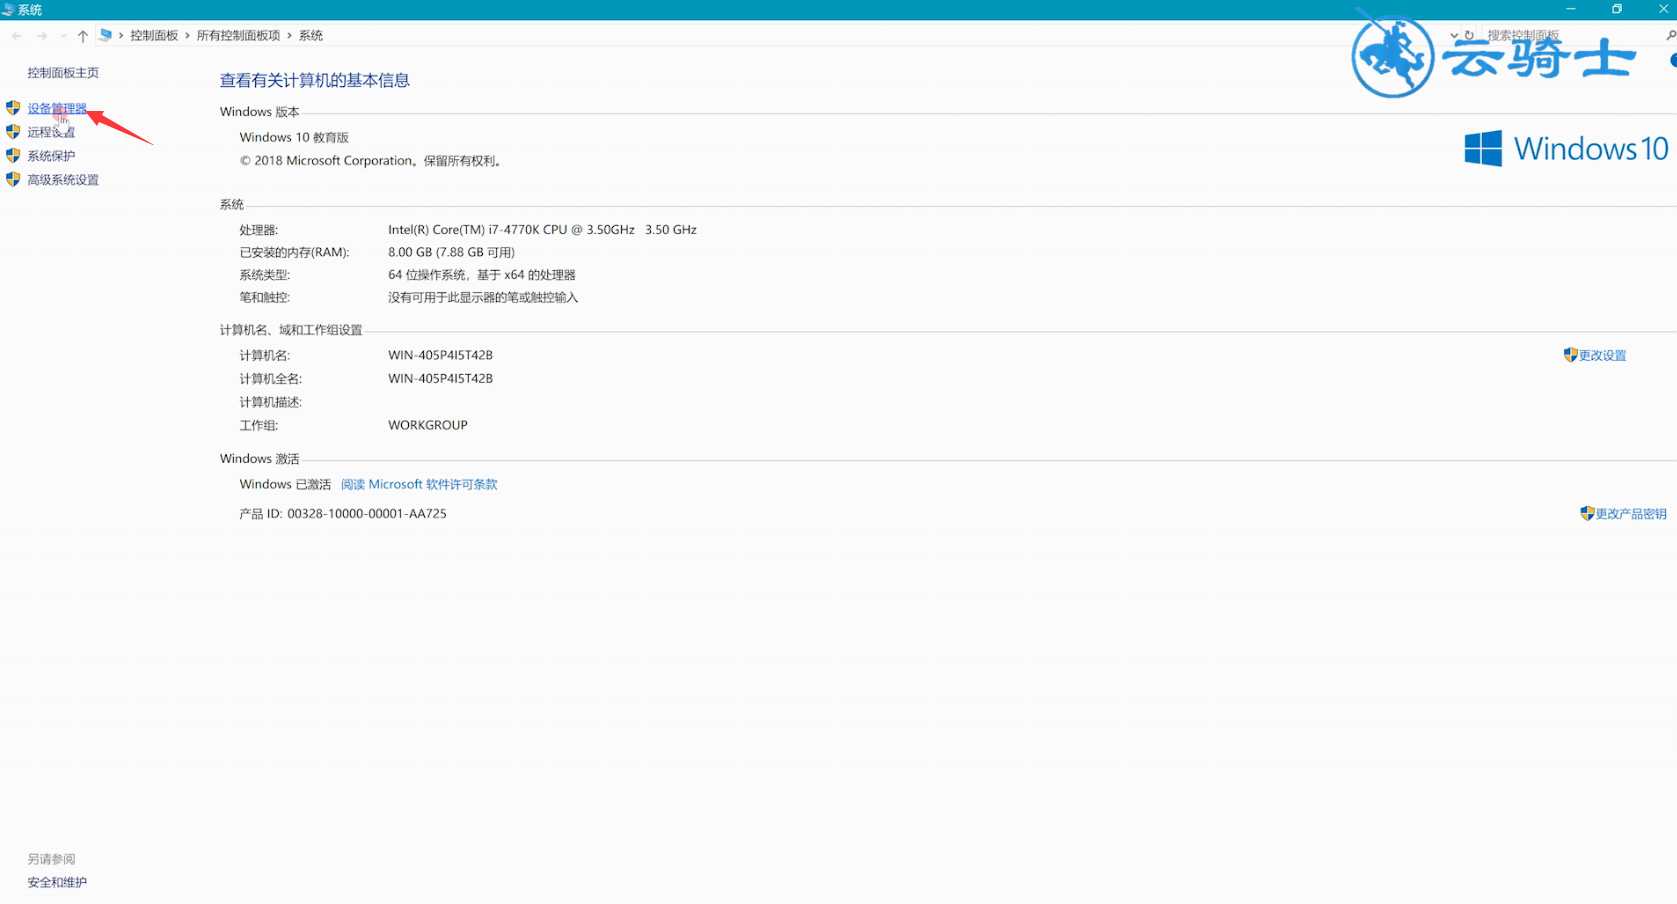Click product ID 00328-10000-00001-AA725

pos(367,514)
